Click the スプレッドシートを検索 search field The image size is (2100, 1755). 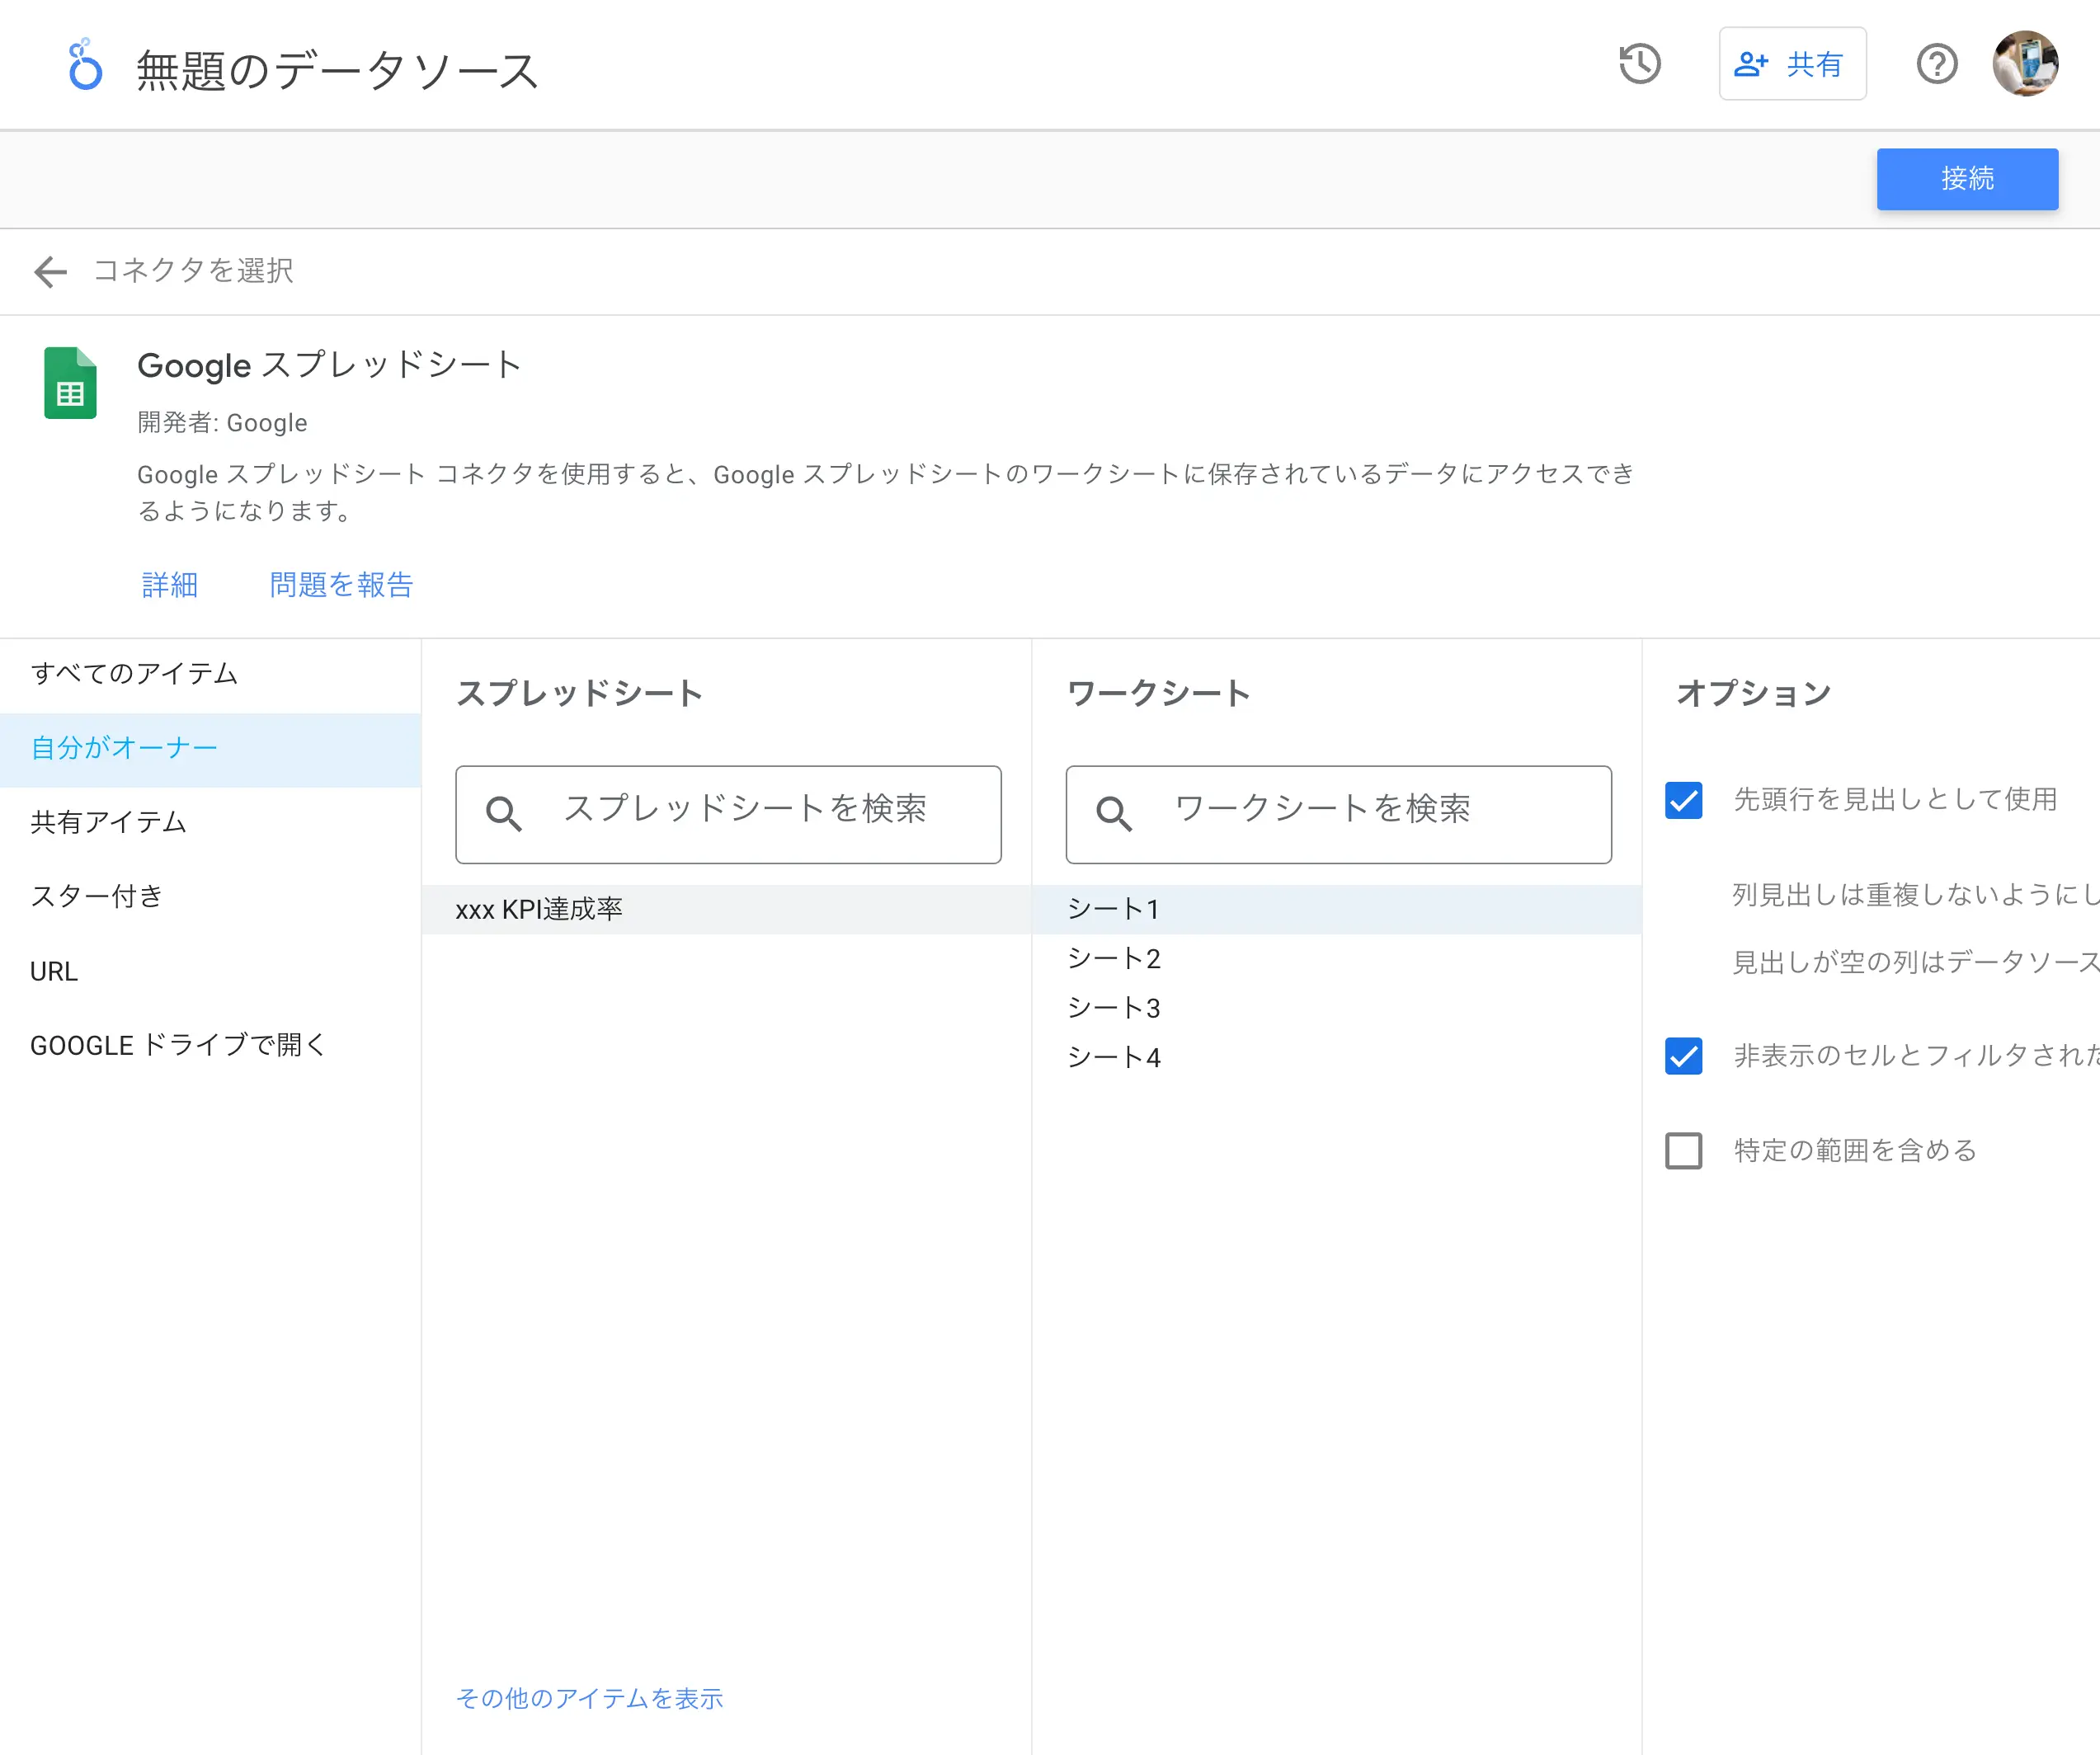click(x=728, y=814)
